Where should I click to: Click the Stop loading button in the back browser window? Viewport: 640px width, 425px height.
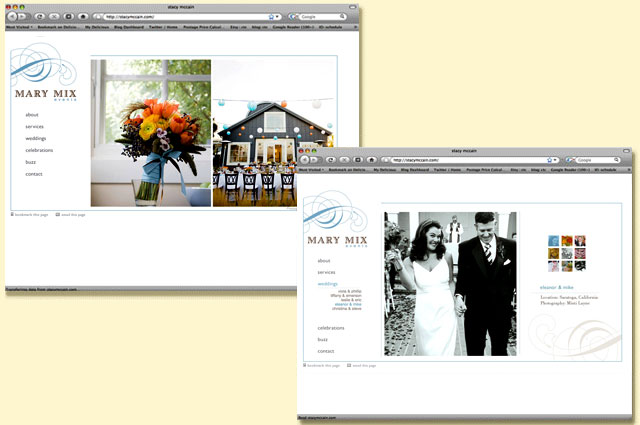[54, 17]
